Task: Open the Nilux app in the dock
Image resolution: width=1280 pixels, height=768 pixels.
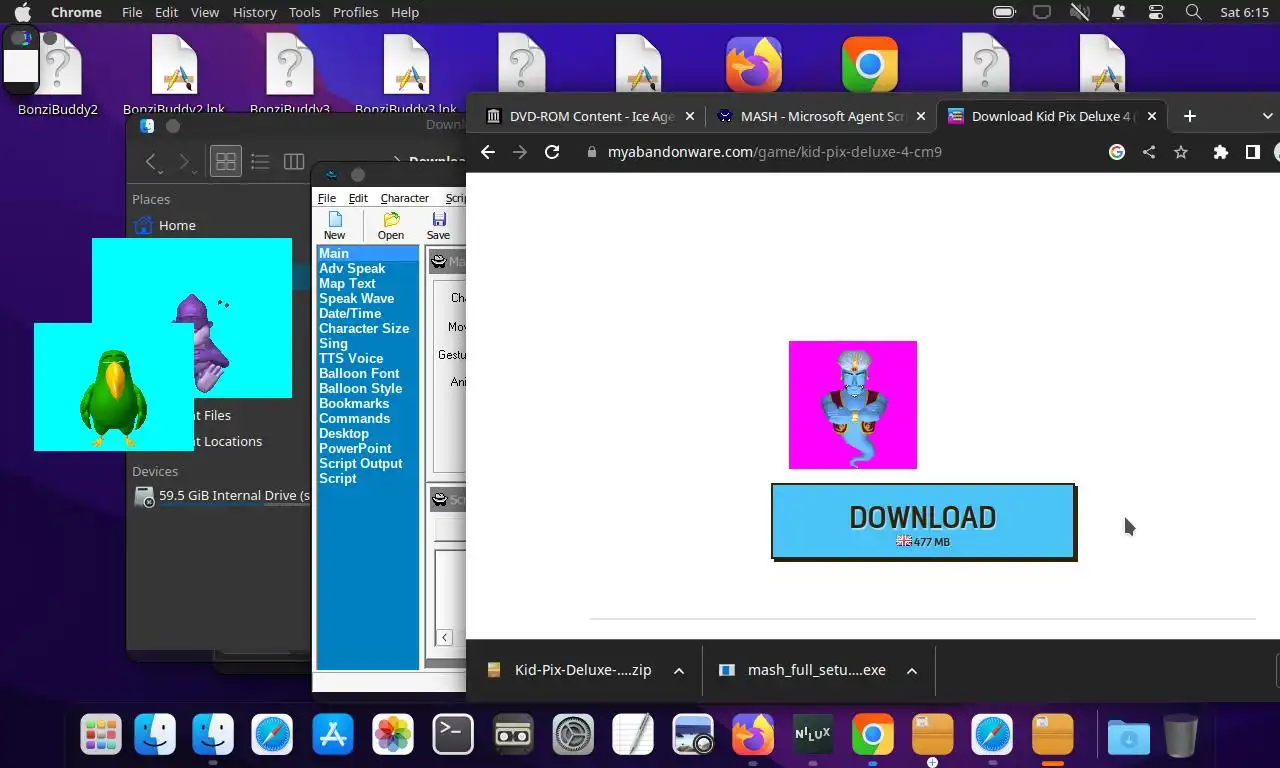Action: 813,735
